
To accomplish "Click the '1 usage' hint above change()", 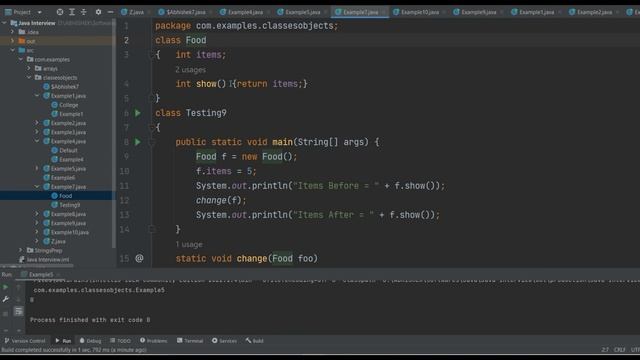I will pos(189,244).
